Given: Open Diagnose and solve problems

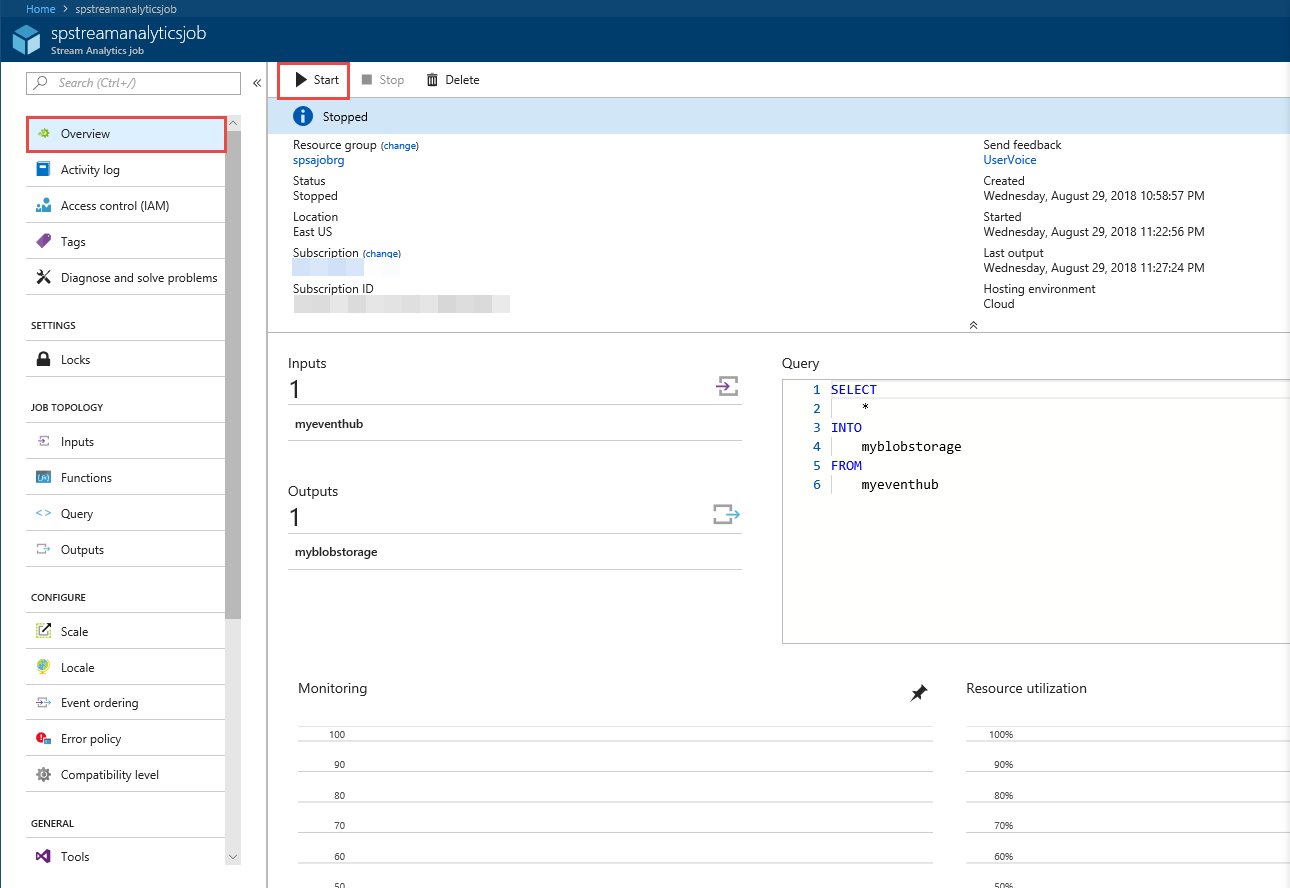Looking at the screenshot, I should point(138,278).
